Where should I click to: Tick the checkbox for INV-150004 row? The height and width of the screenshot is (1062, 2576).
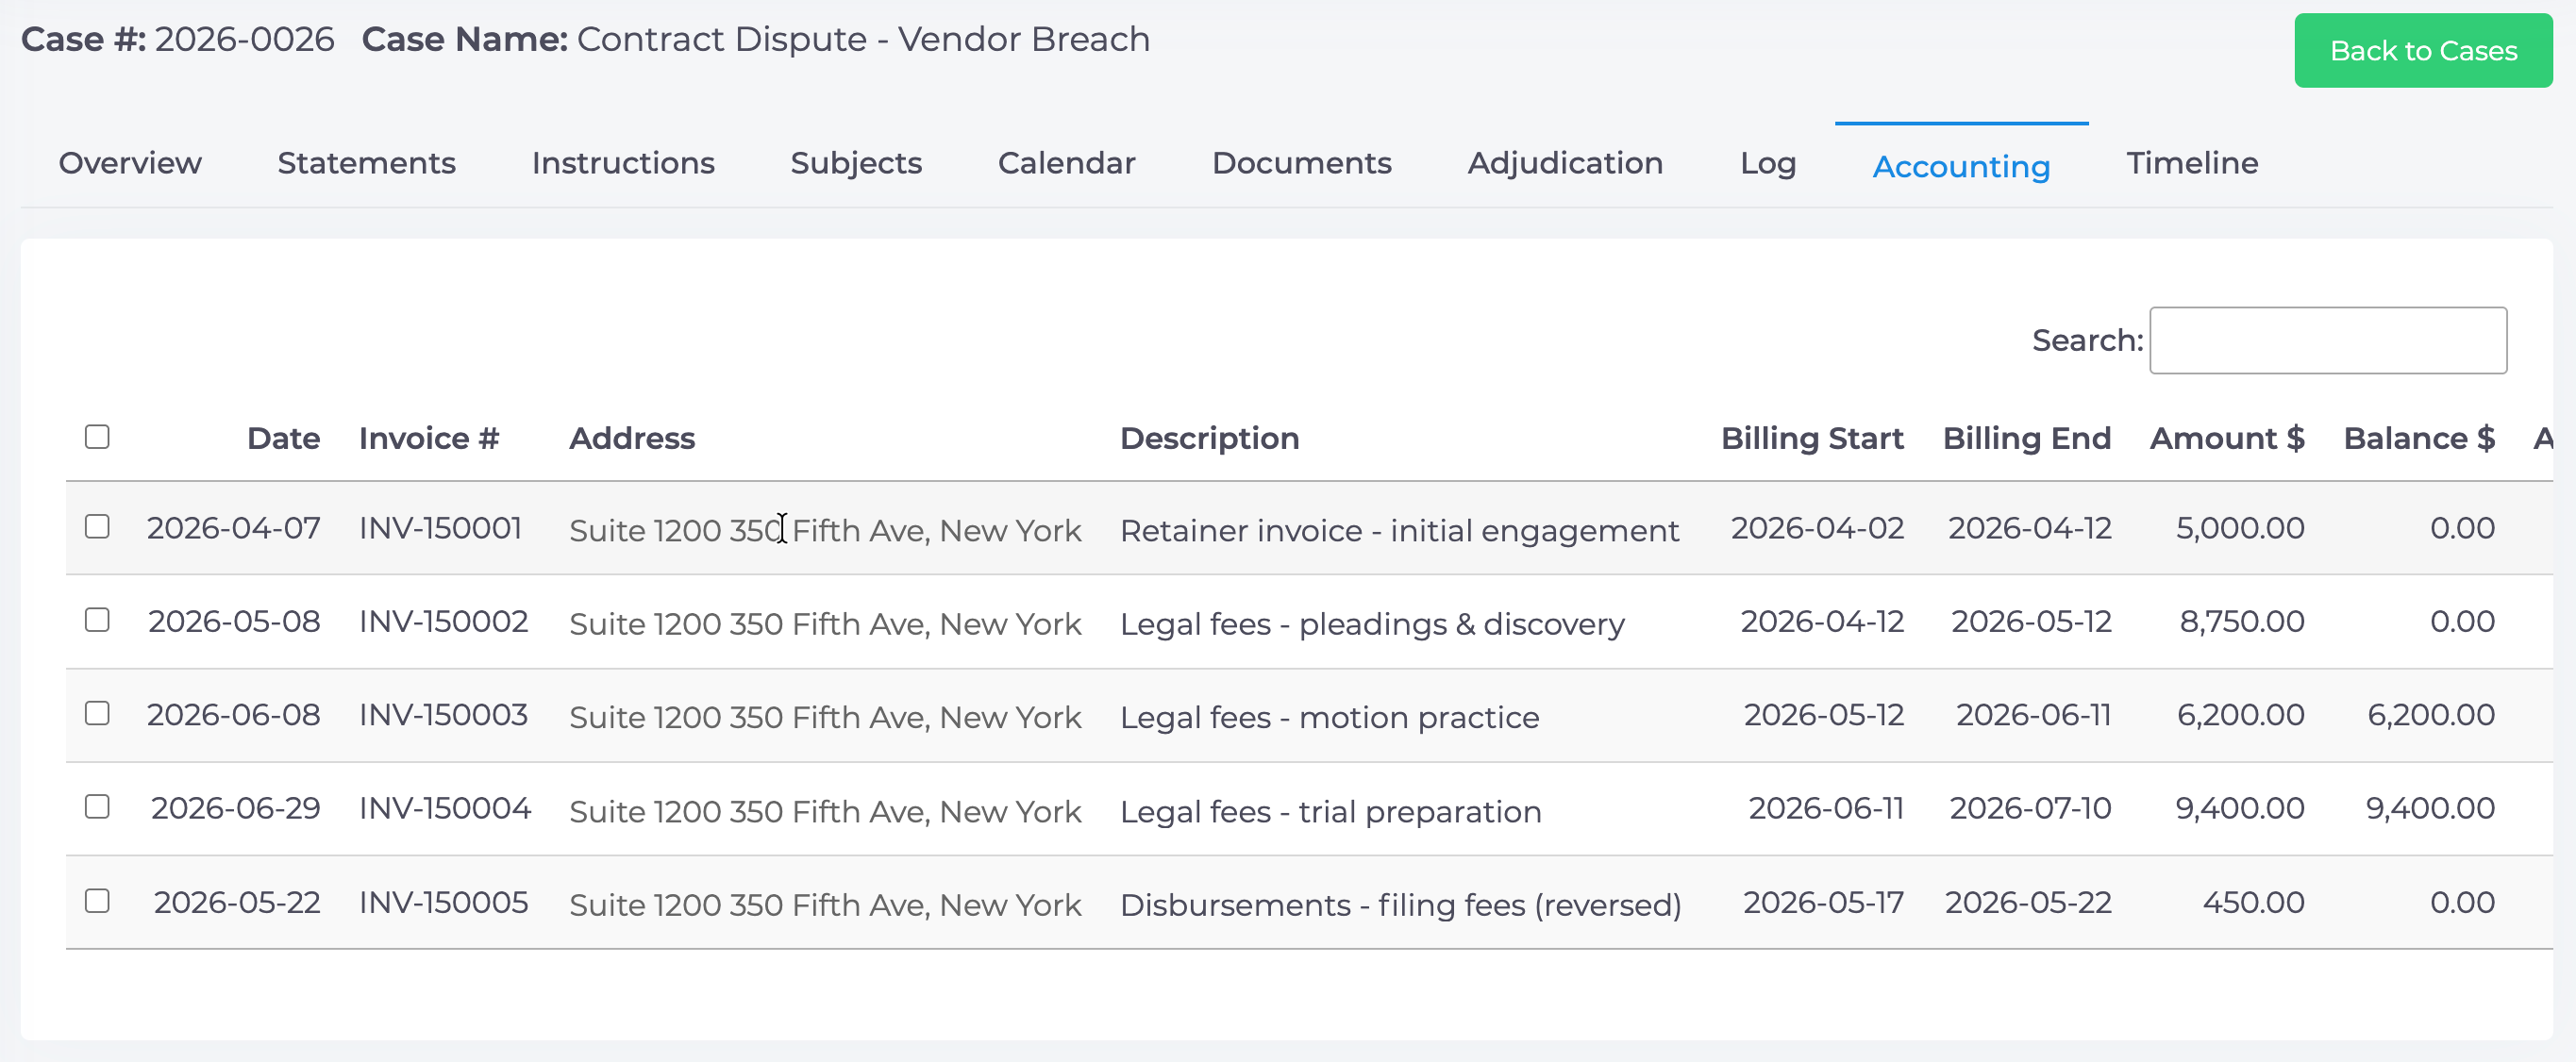[x=97, y=807]
